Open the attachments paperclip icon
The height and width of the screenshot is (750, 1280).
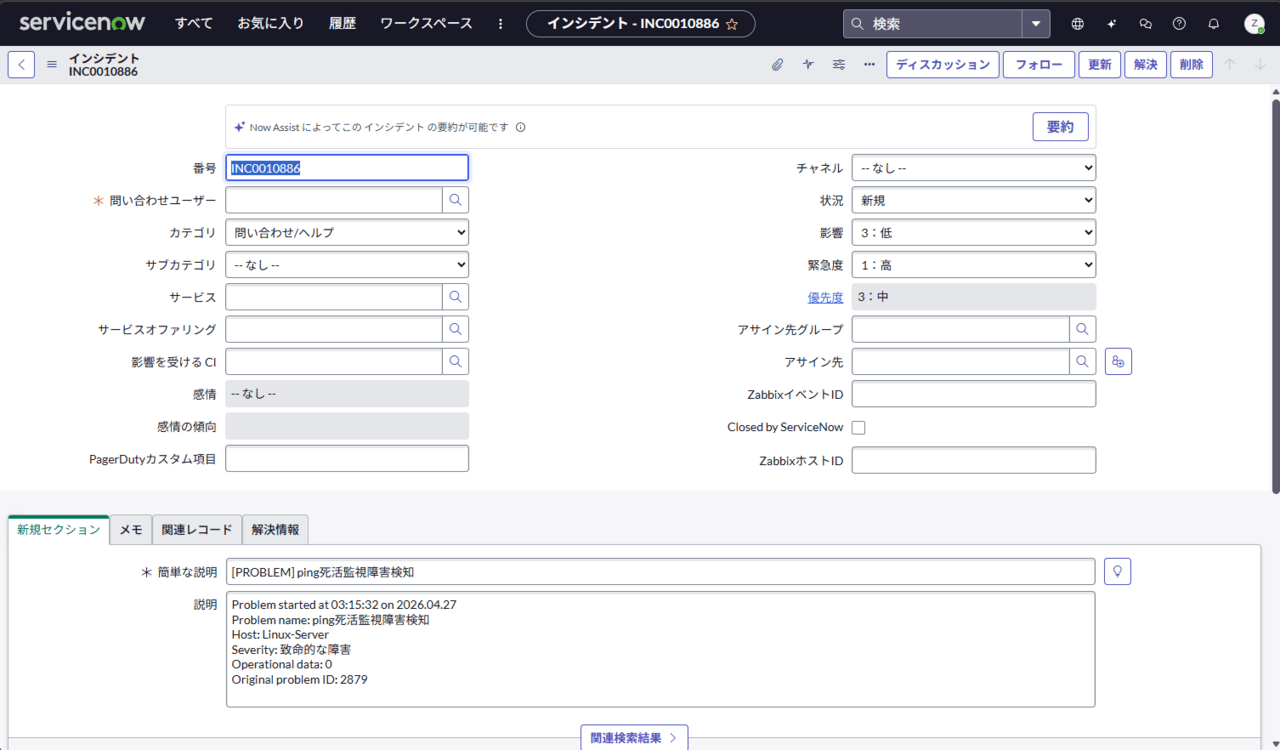coord(777,64)
